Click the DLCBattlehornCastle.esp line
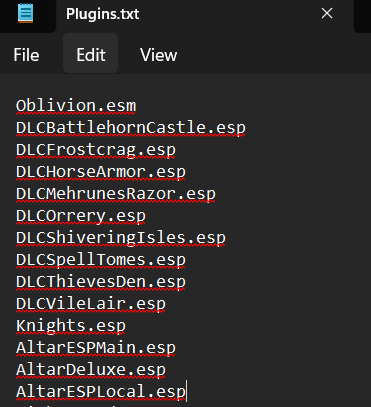 (131, 128)
